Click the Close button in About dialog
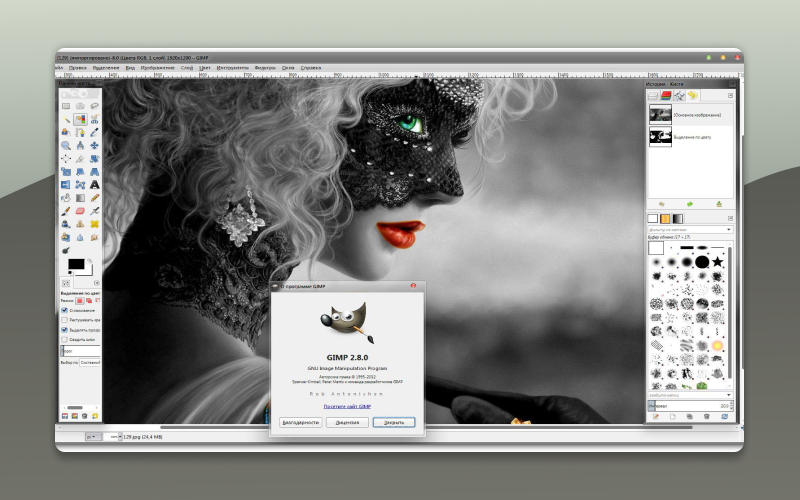 click(394, 422)
